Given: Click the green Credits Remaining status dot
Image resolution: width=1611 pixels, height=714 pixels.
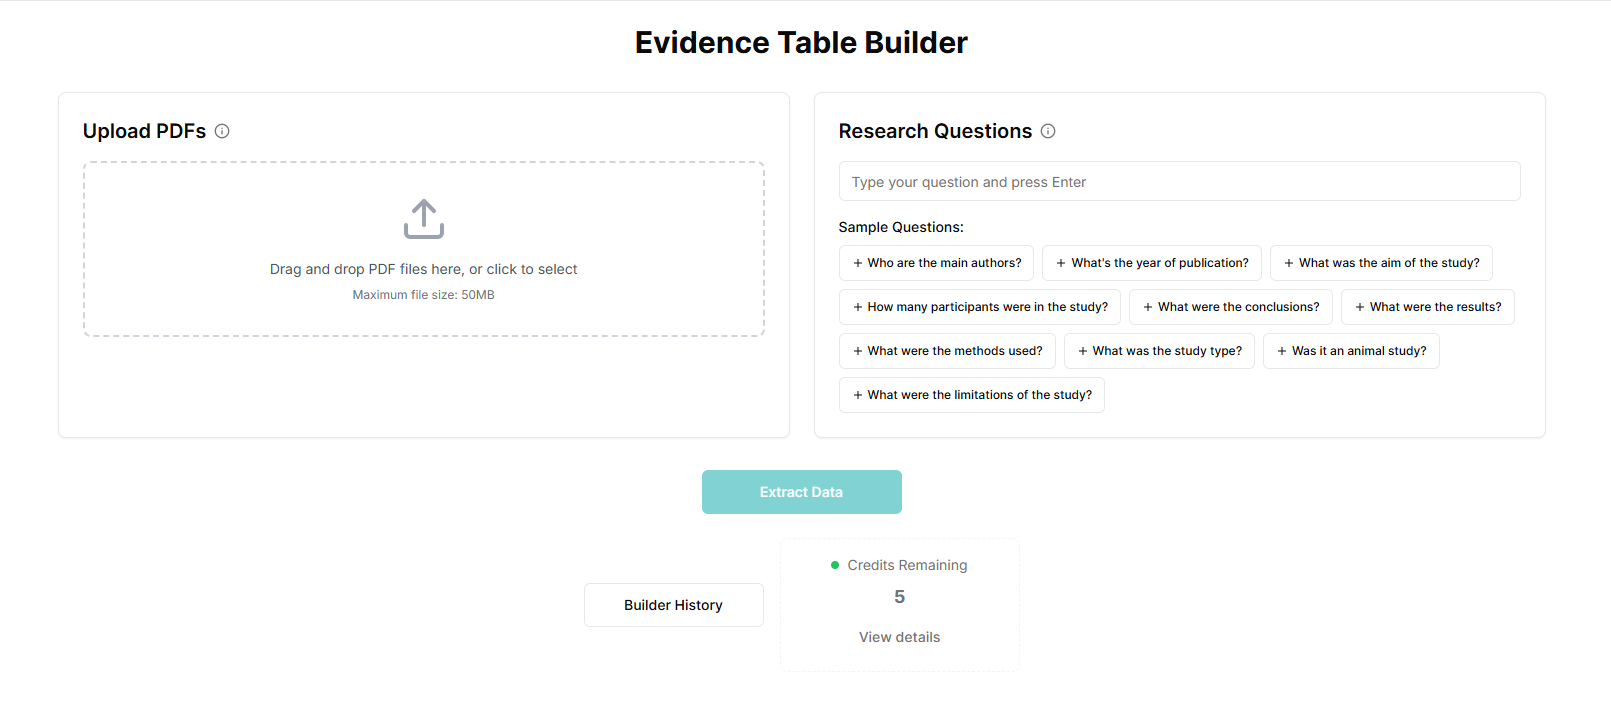Looking at the screenshot, I should 835,565.
